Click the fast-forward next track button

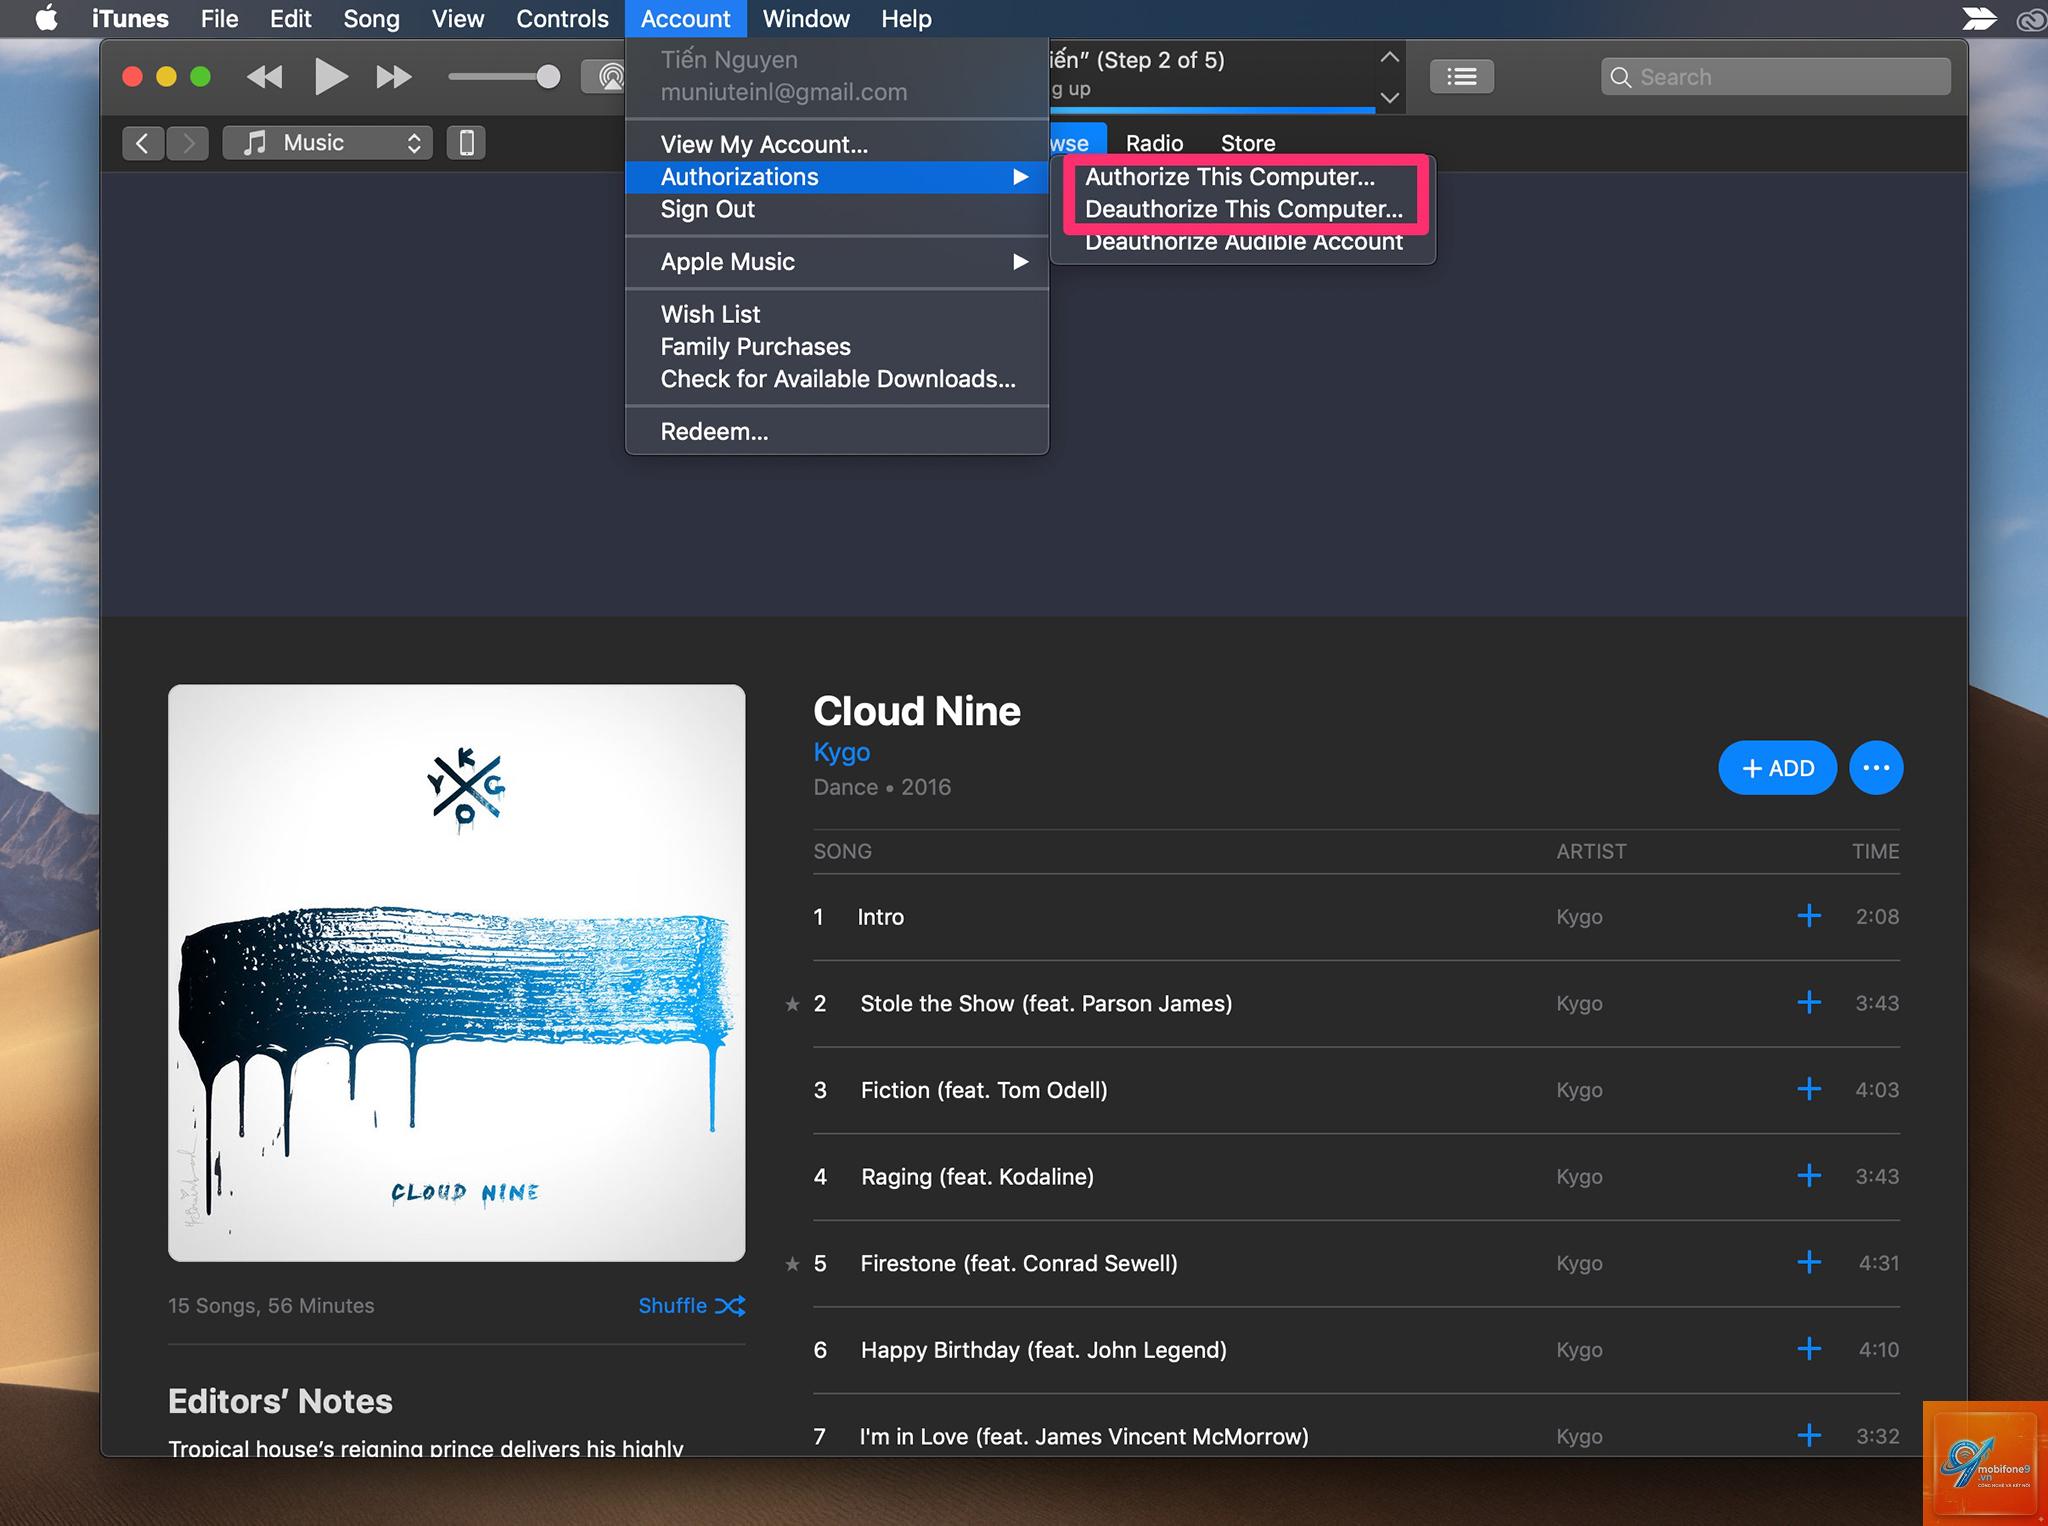[x=394, y=77]
